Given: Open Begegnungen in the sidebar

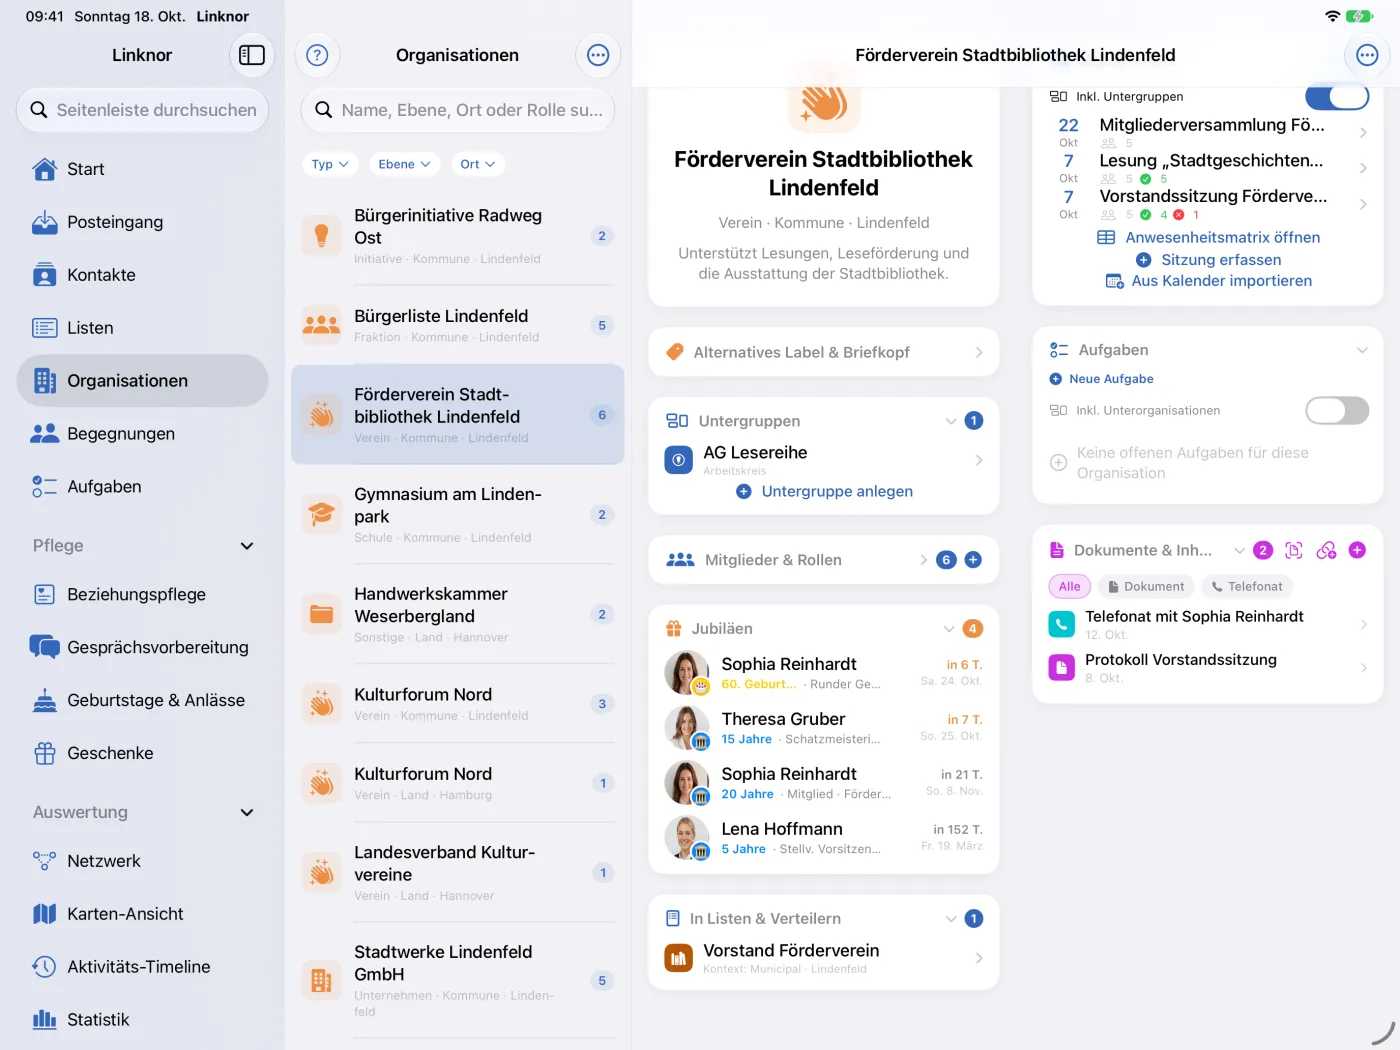Looking at the screenshot, I should (x=142, y=434).
